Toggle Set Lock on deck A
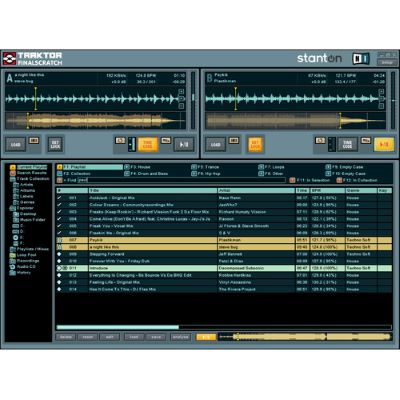This screenshot has height=400, width=400. (x=55, y=145)
